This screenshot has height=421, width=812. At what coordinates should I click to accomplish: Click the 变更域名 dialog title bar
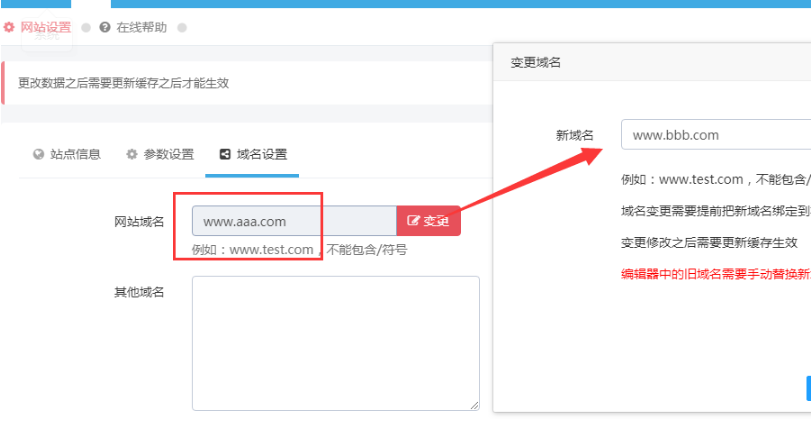pyautogui.click(x=652, y=62)
